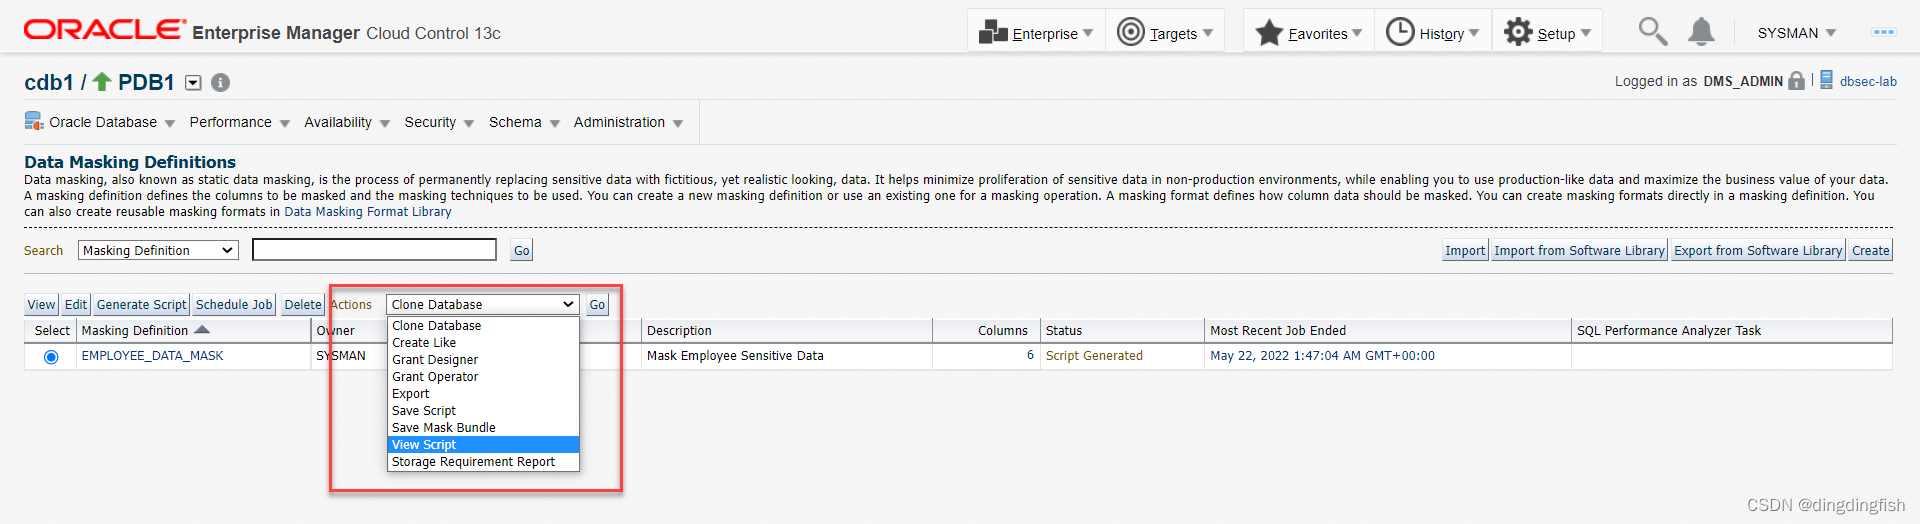The height and width of the screenshot is (524, 1920).
Task: Open the Masking Definition search dropdown
Action: coord(158,250)
